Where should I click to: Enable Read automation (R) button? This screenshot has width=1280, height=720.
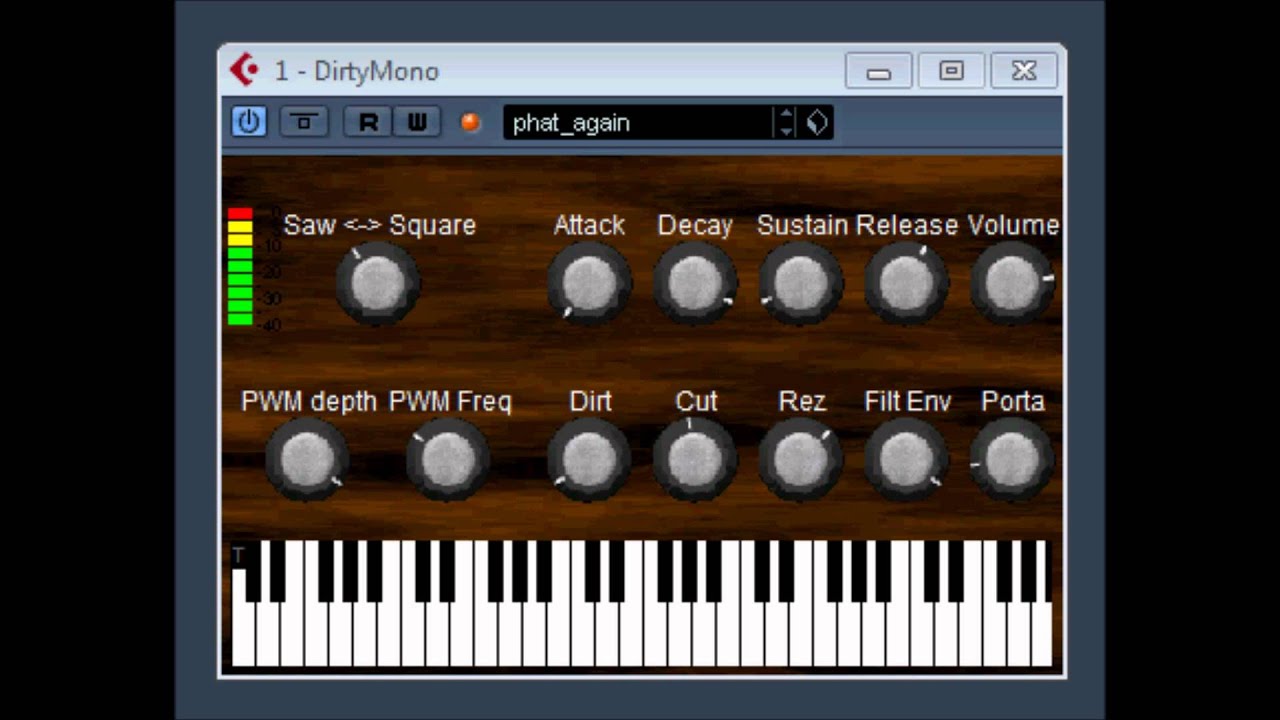(368, 122)
